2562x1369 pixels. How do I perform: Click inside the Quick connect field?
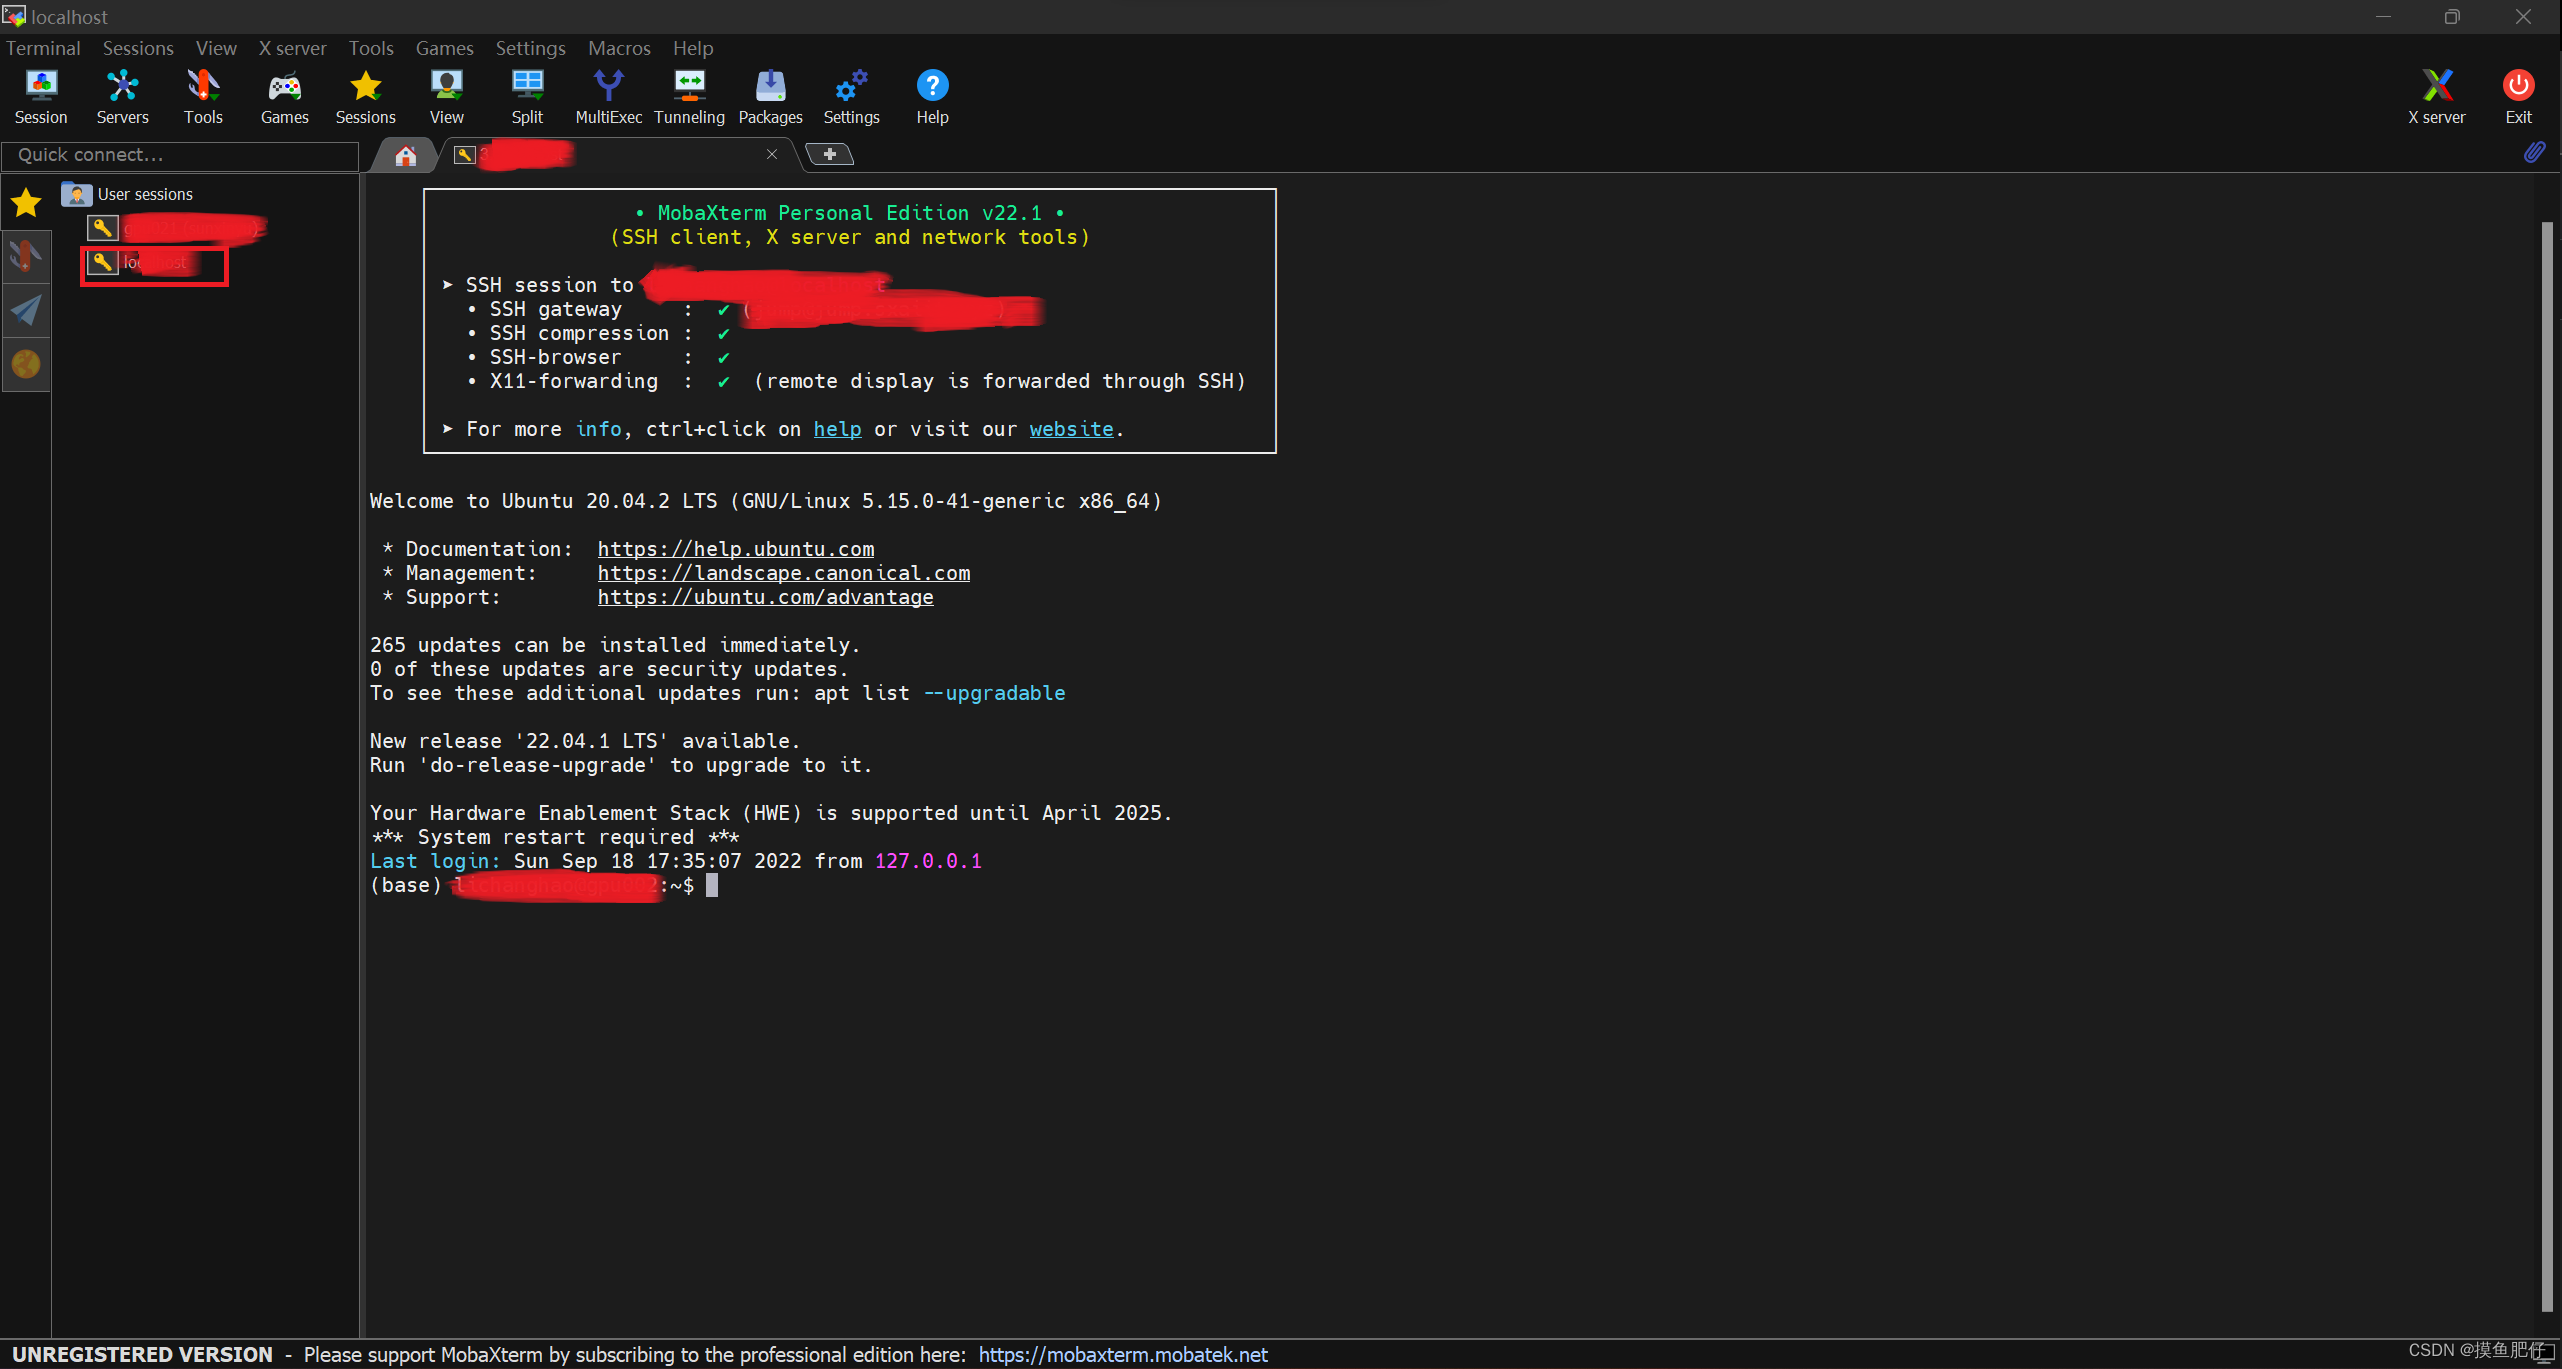(180, 155)
